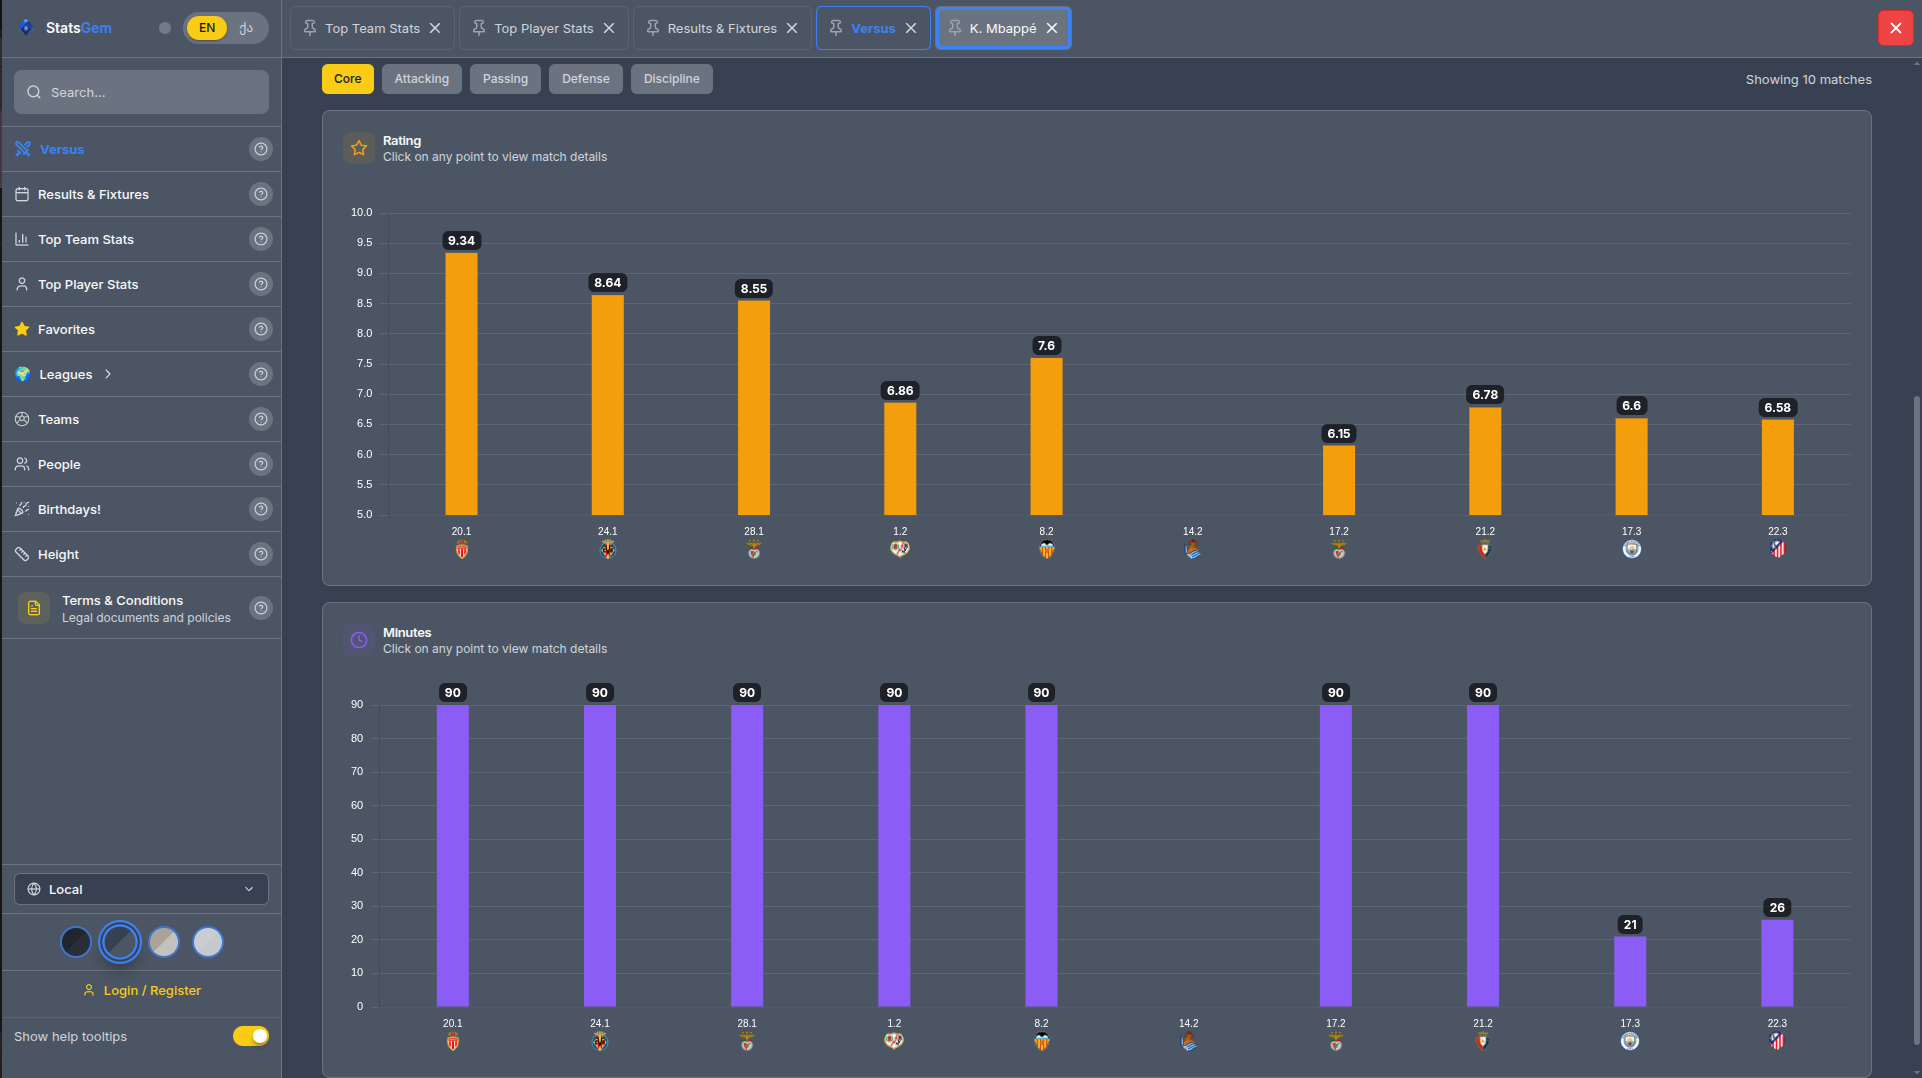1922x1078 pixels.
Task: Open the Versus section from the sidebar
Action: pyautogui.click(x=62, y=149)
